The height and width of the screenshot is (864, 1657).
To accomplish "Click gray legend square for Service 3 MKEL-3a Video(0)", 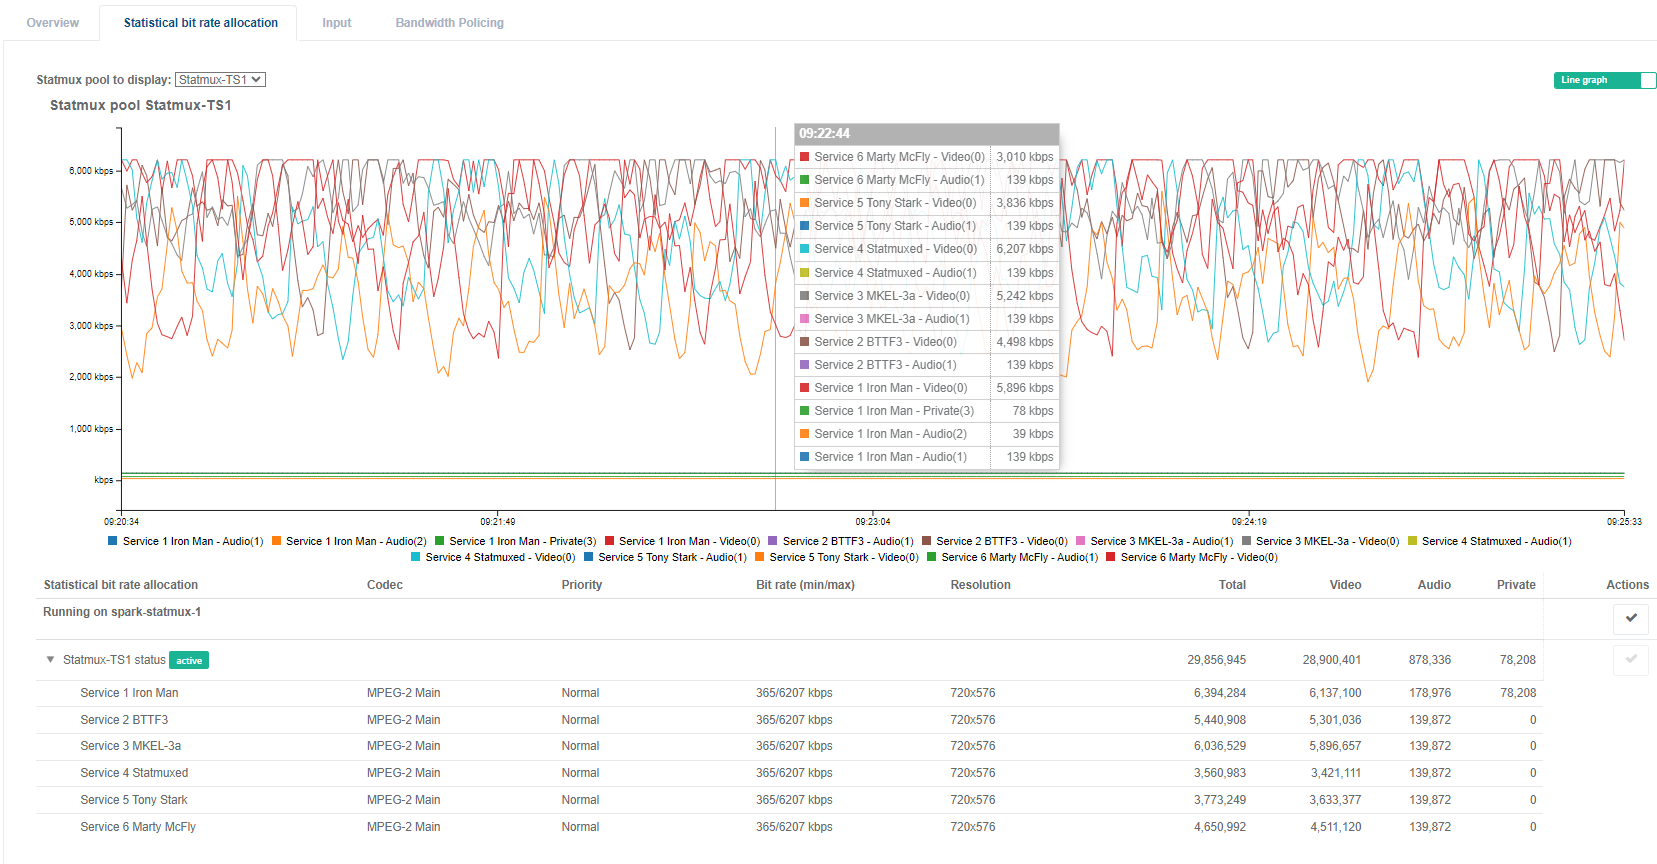I will (x=1246, y=541).
